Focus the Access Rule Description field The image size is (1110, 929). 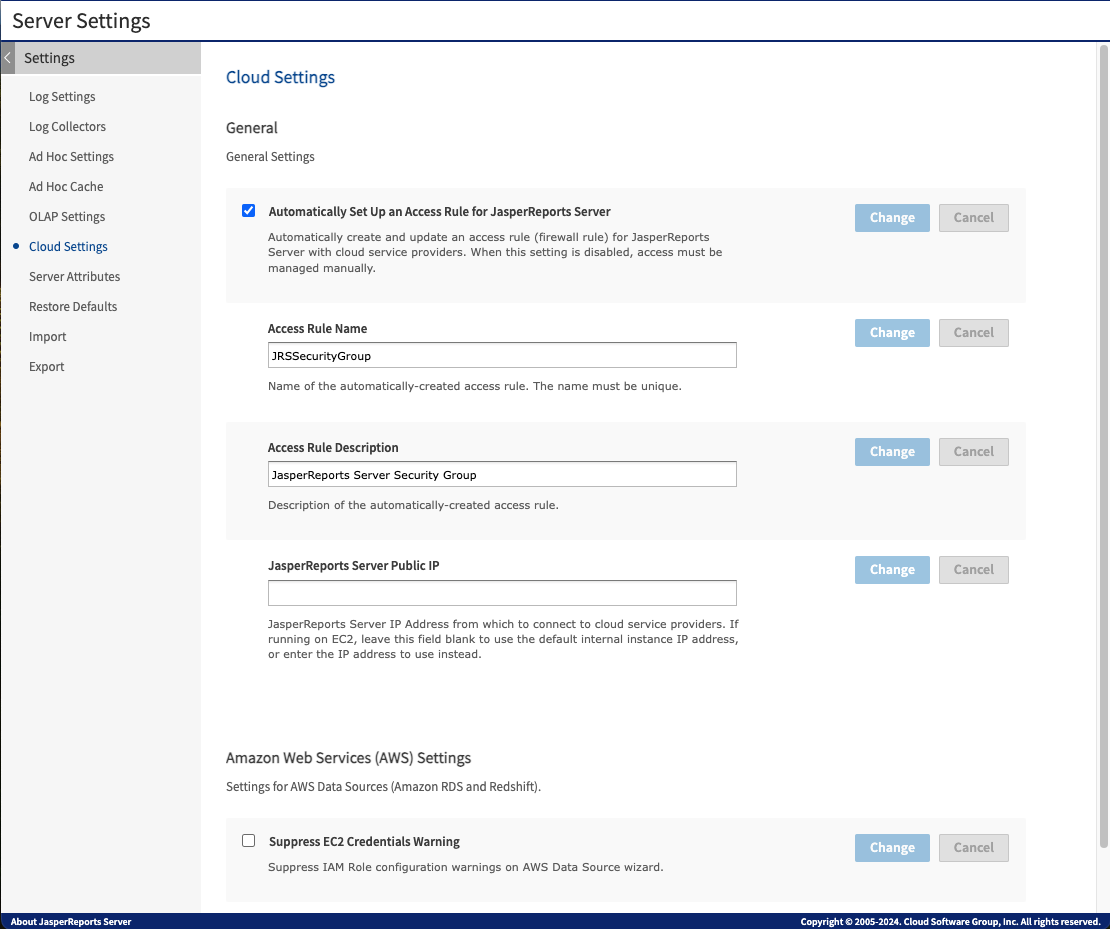tap(502, 474)
